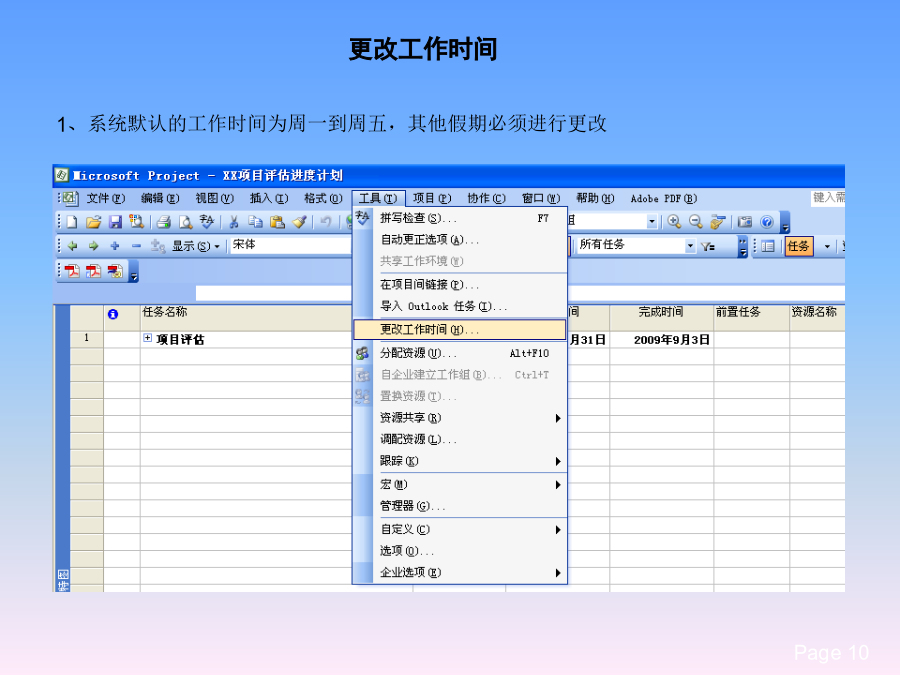Open 选项 (O) from Tools menu
The image size is (900, 675).
click(x=460, y=551)
